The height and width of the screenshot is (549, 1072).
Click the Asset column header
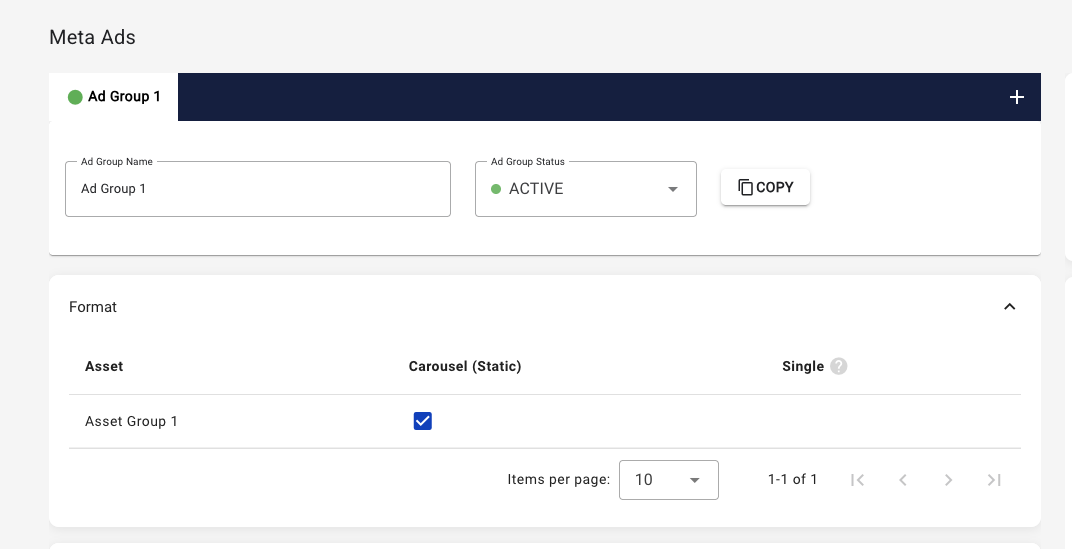(104, 366)
